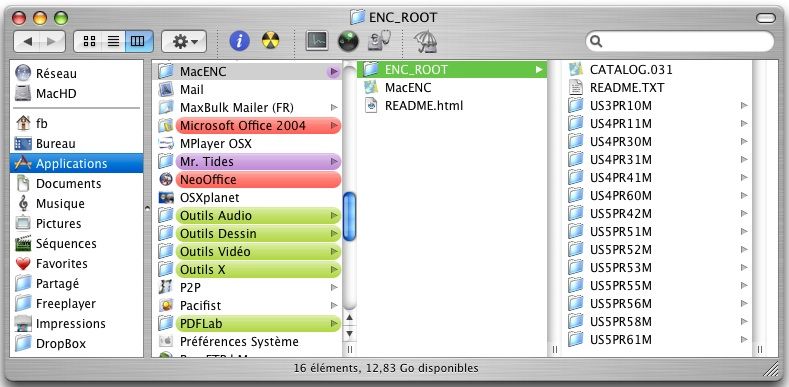Viewport: 789px width, 387px height.
Task: Click the umbrella toolbar icon
Action: pos(425,42)
